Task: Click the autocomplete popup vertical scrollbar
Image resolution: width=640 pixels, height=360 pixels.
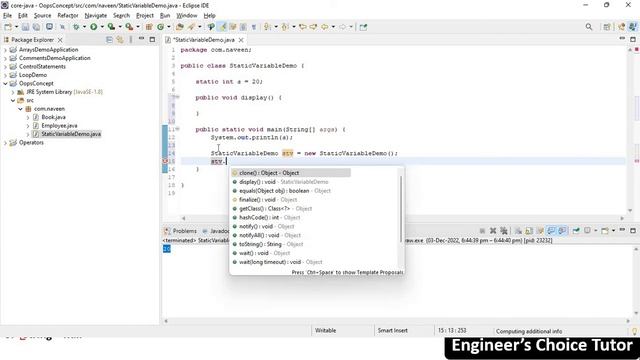Action: pyautogui.click(x=401, y=208)
